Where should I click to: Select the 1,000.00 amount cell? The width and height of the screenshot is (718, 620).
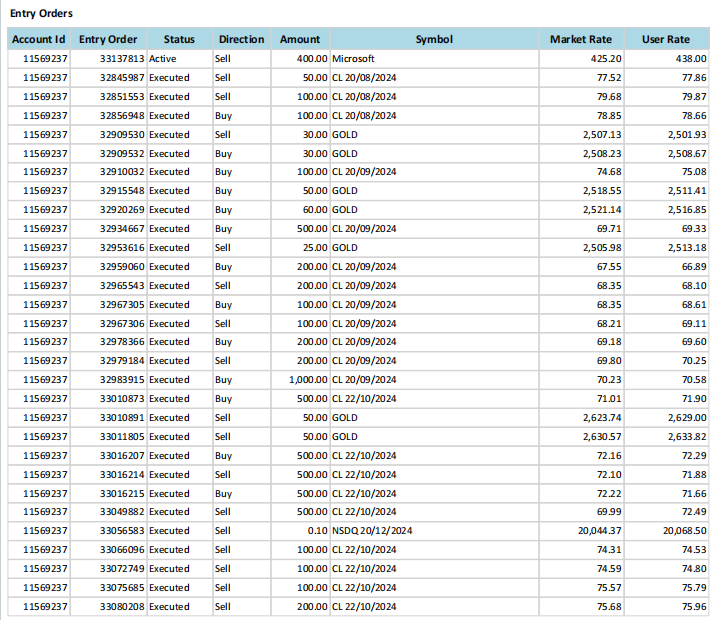tap(308, 380)
